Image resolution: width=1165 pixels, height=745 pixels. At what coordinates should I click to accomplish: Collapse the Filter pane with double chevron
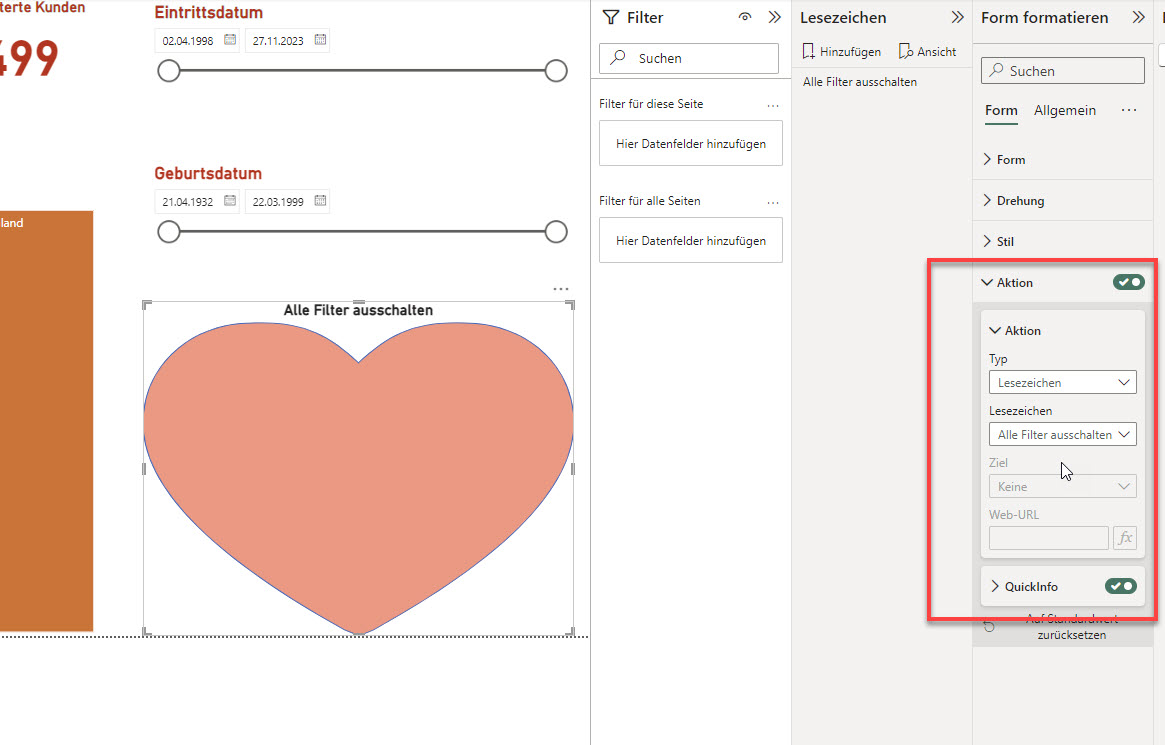[x=774, y=17]
